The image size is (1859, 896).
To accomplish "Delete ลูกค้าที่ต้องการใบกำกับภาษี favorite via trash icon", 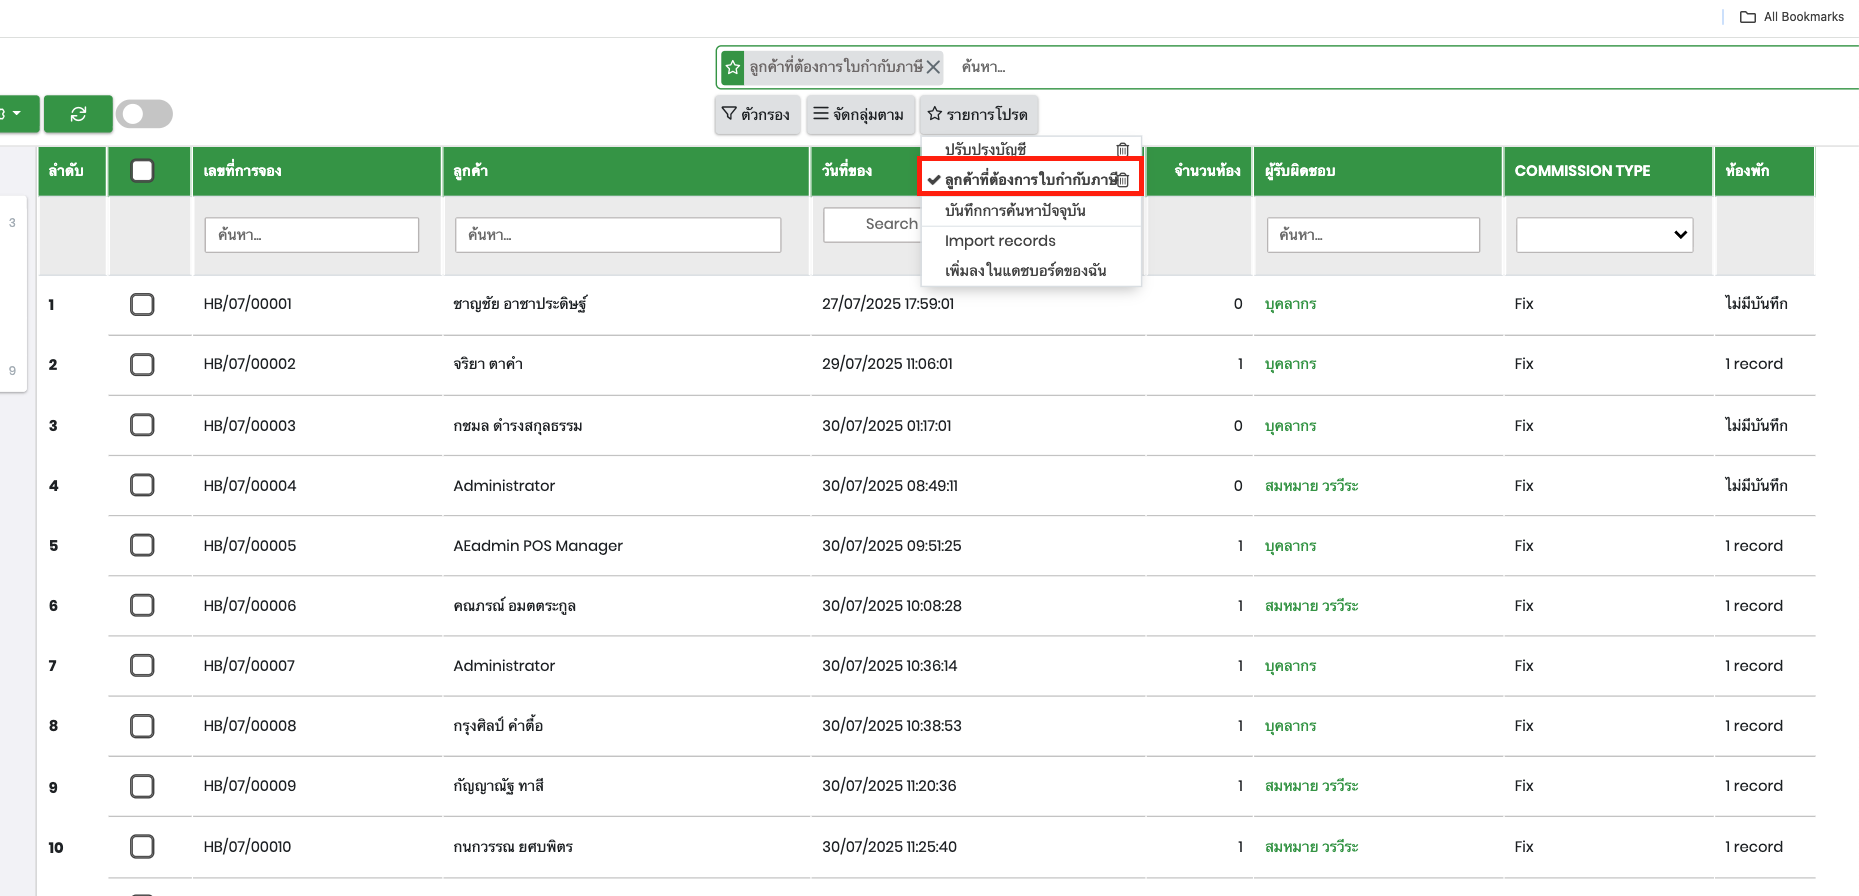I will (x=1123, y=180).
